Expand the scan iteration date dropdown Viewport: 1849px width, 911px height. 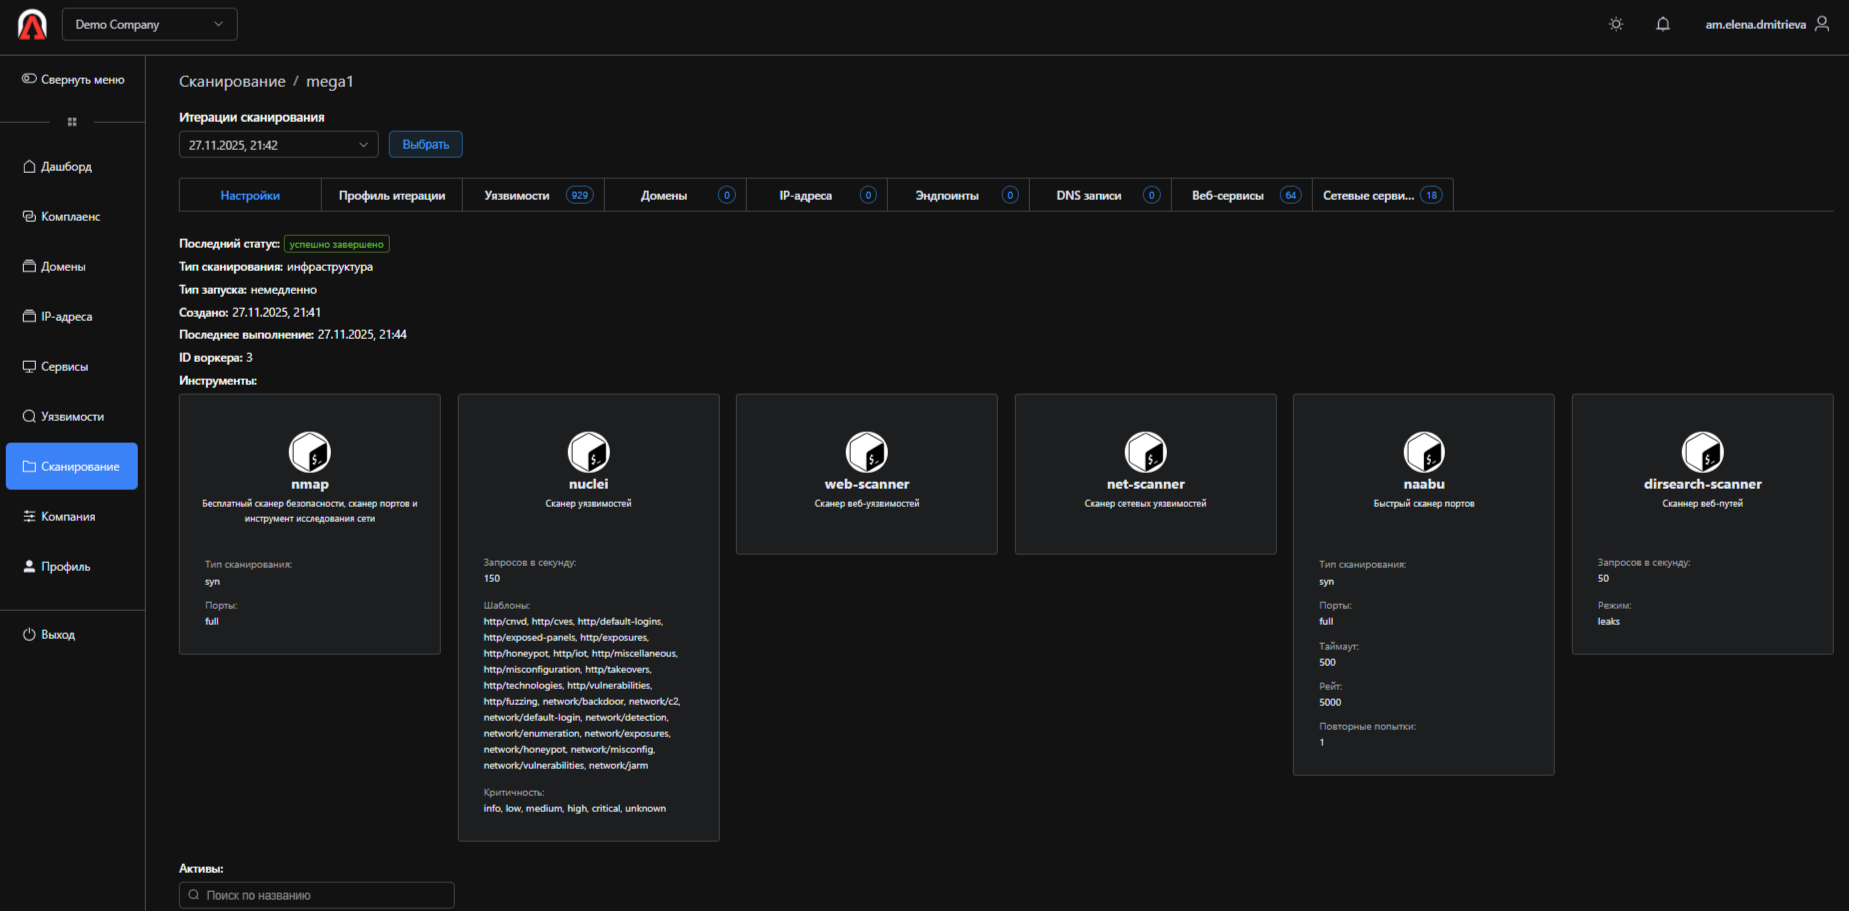(x=279, y=145)
